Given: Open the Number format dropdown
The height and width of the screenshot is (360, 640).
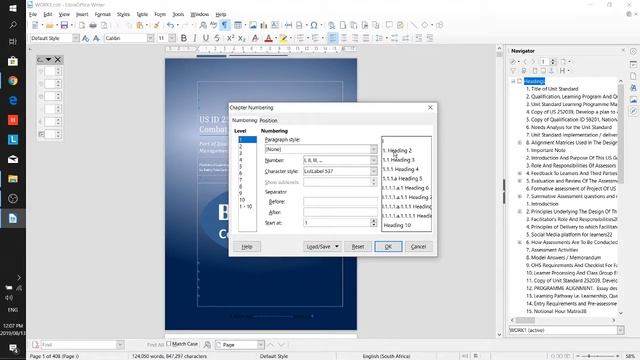Looking at the screenshot, I should point(373,160).
